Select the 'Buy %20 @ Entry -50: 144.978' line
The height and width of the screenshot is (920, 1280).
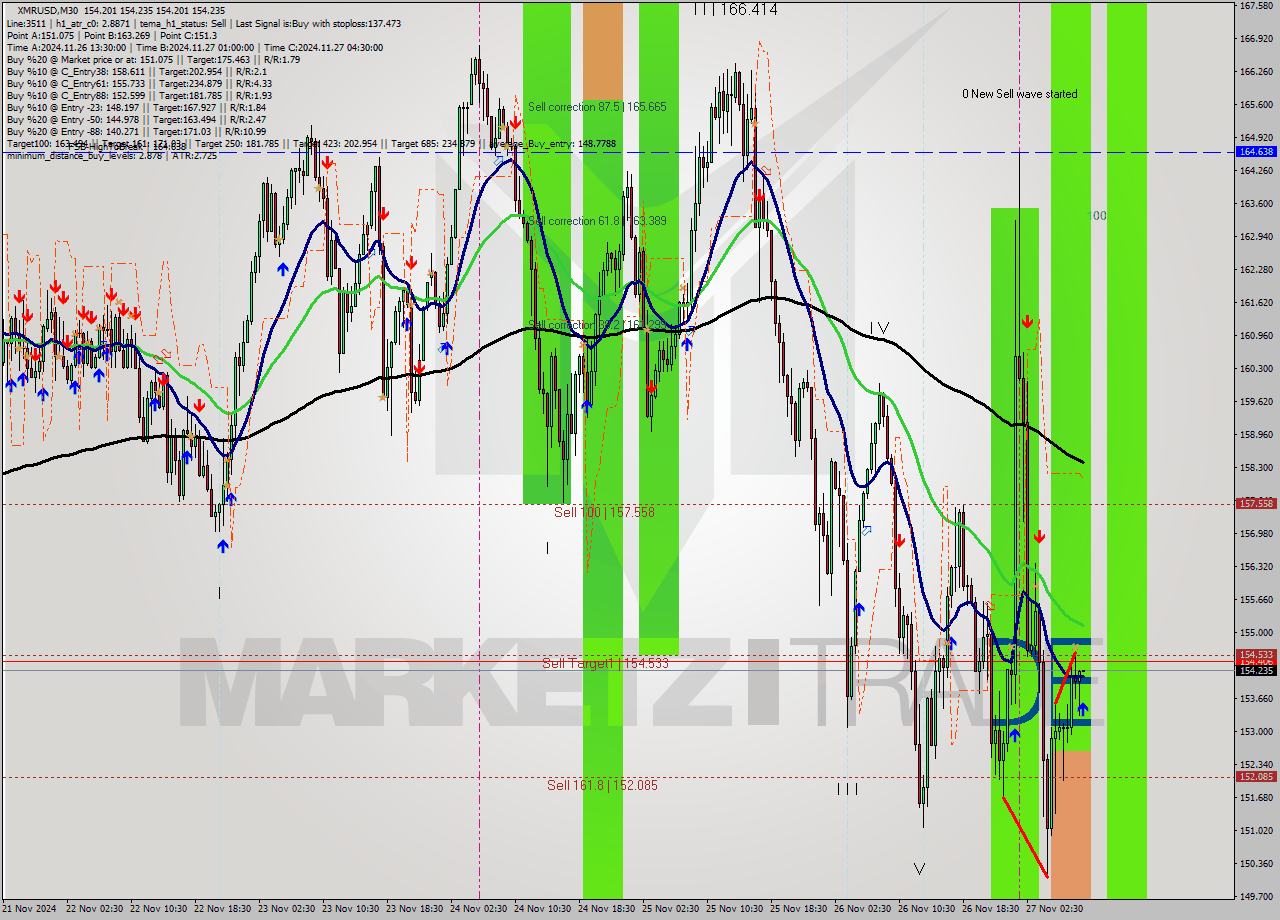(x=136, y=119)
